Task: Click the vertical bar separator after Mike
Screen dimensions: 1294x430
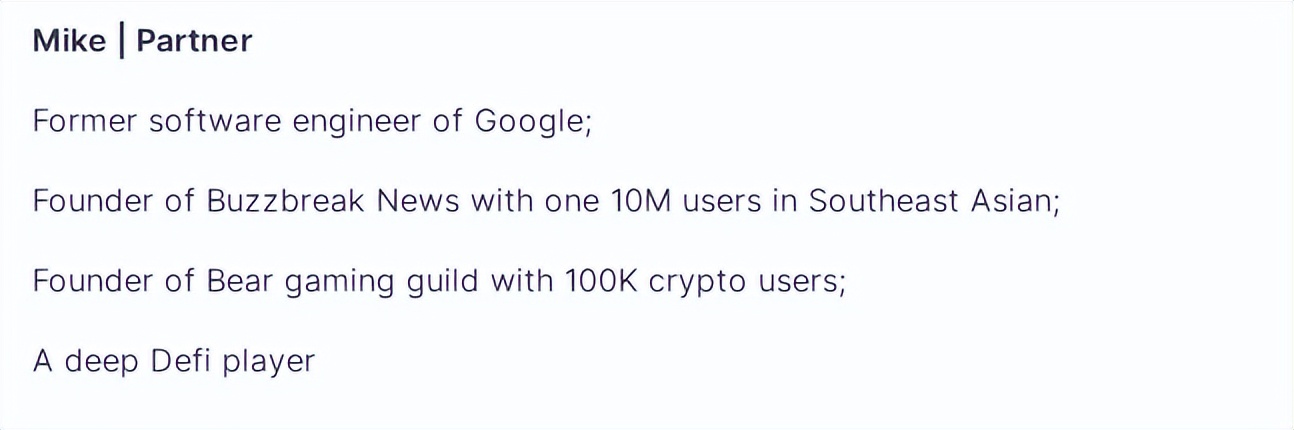Action: click(121, 43)
